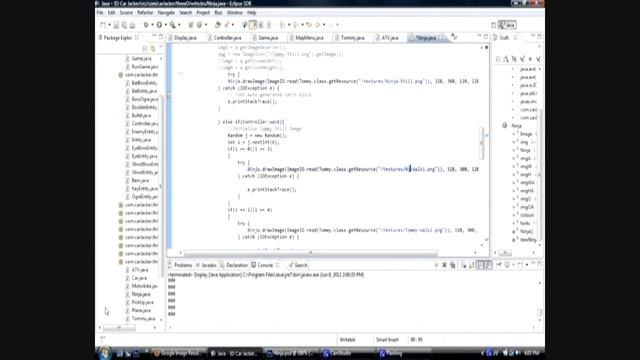Maximize the editor area
Screen dimensions: 640x360
486,37
